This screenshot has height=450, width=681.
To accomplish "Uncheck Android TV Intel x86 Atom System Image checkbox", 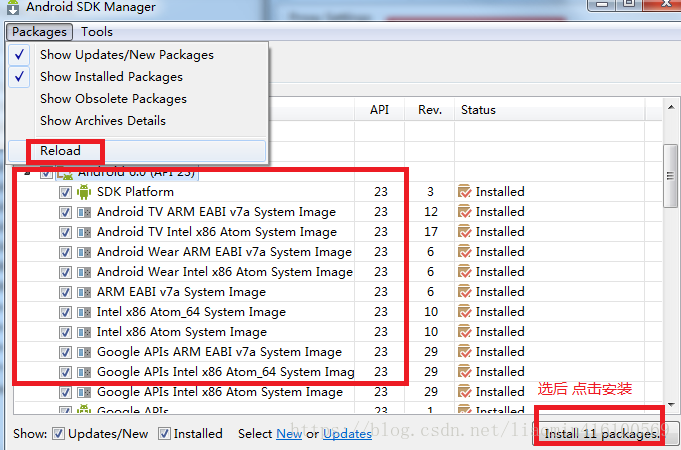I will (65, 232).
